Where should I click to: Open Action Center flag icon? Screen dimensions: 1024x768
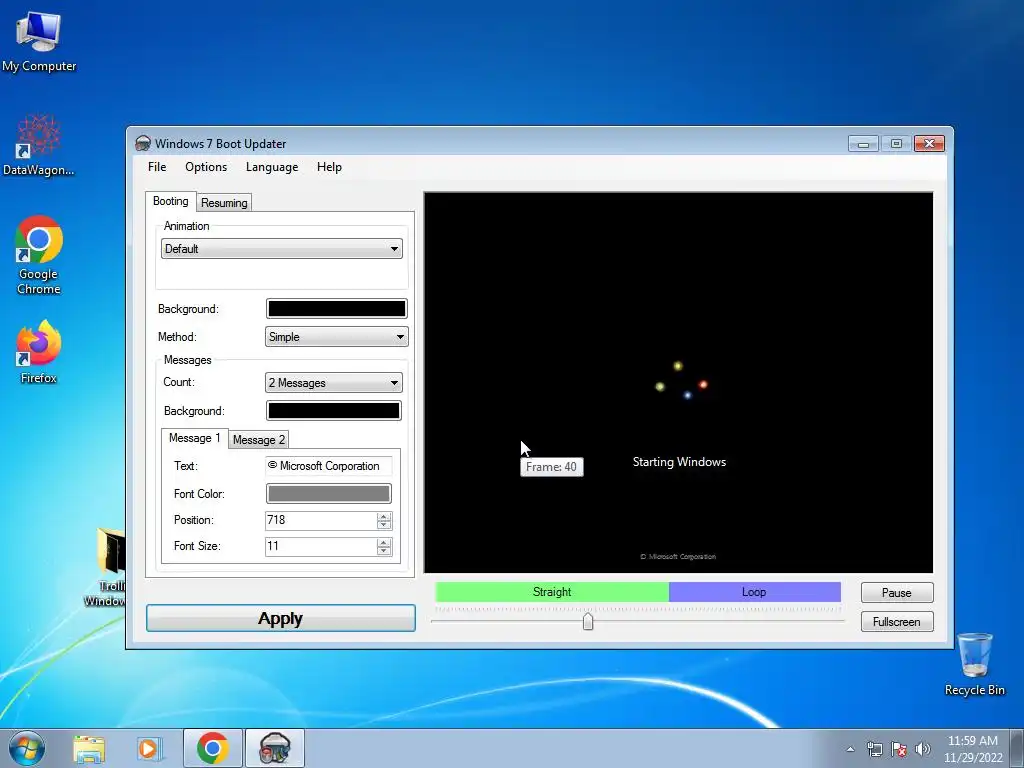pyautogui.click(x=899, y=749)
